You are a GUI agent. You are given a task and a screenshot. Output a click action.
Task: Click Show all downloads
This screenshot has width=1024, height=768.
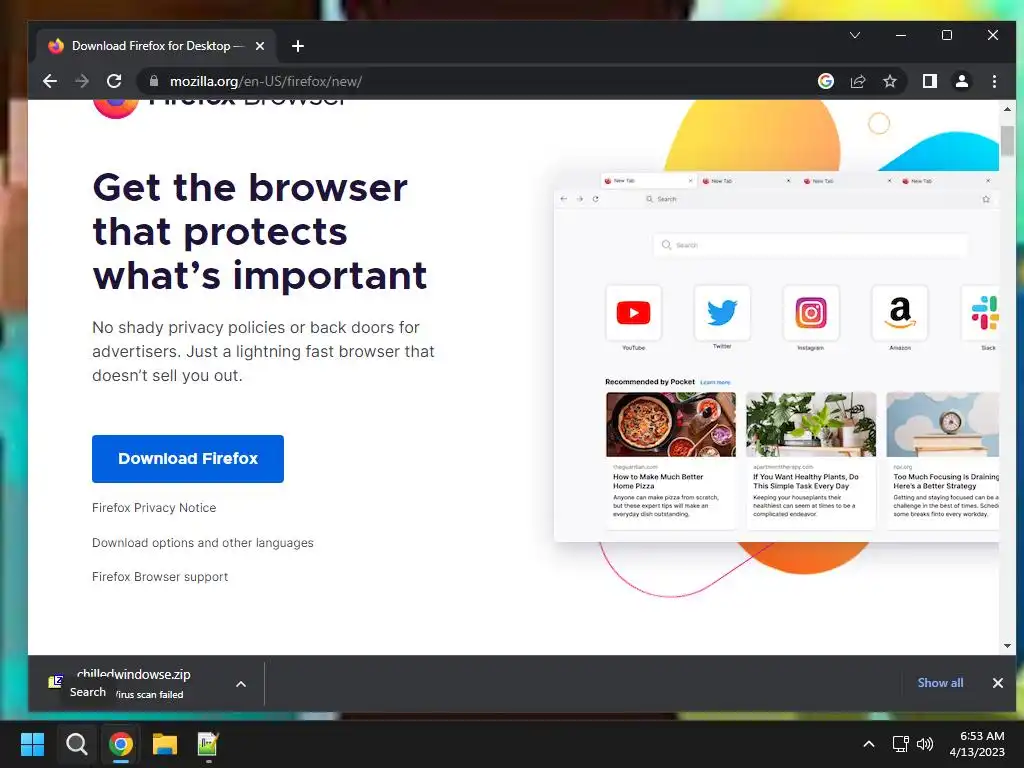[x=940, y=683]
